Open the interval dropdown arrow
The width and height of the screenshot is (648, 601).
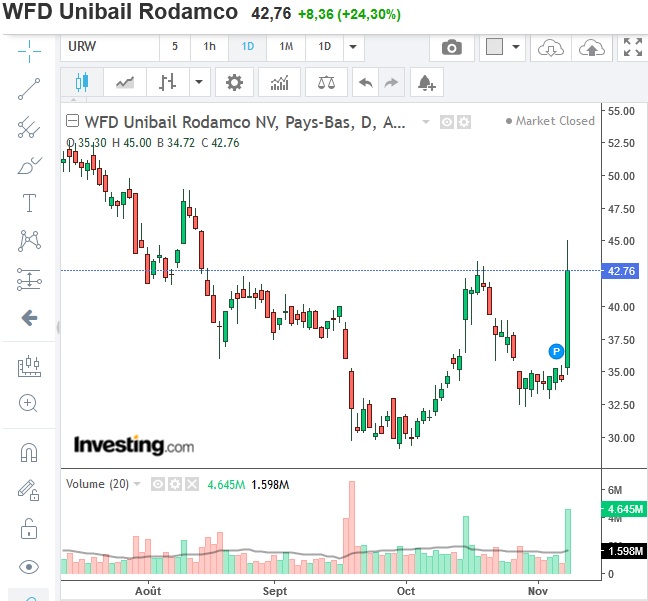[x=353, y=47]
